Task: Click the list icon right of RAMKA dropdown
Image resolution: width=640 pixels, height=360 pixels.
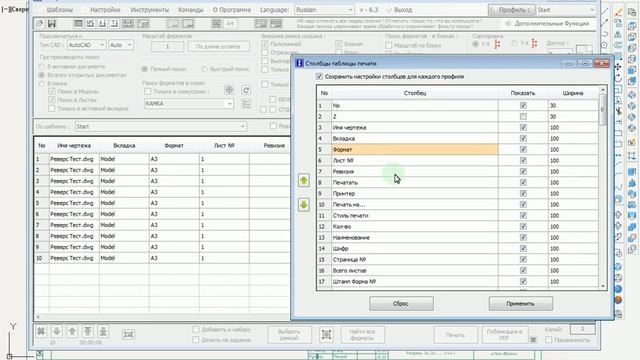Action: tap(247, 104)
